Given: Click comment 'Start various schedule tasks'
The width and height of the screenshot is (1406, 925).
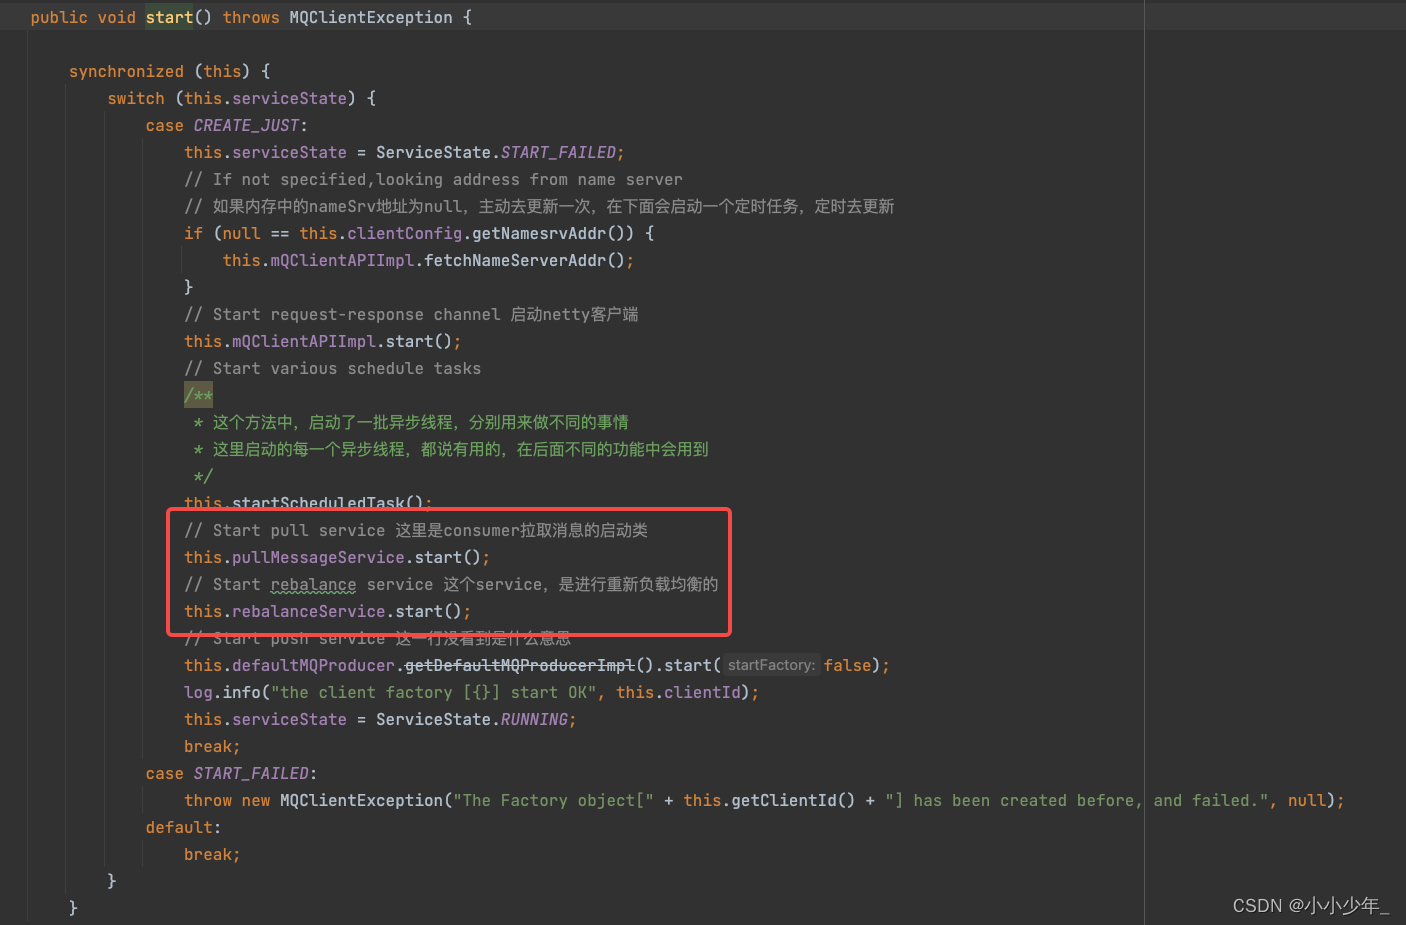Looking at the screenshot, I should (332, 368).
